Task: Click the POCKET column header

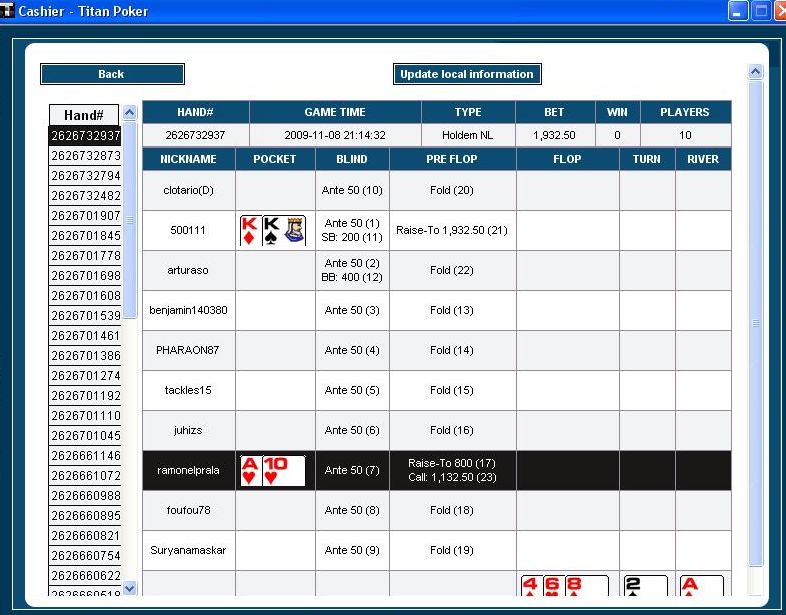Action: (275, 159)
